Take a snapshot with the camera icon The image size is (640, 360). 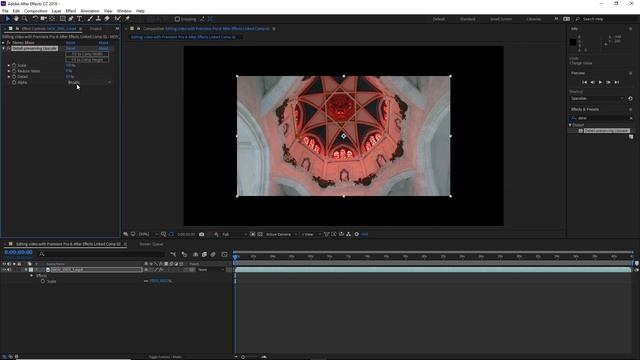click(202, 234)
